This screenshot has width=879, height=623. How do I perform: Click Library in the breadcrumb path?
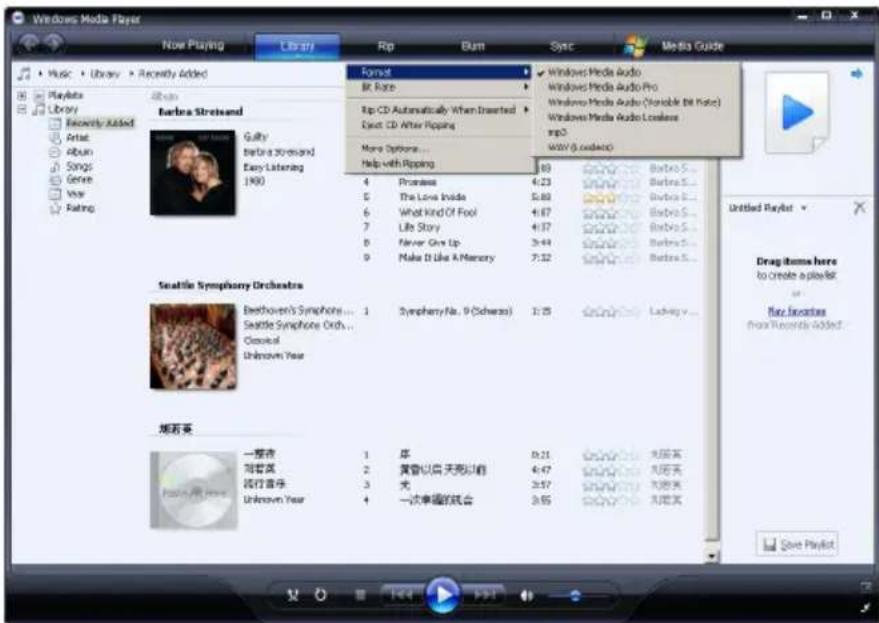point(105,73)
